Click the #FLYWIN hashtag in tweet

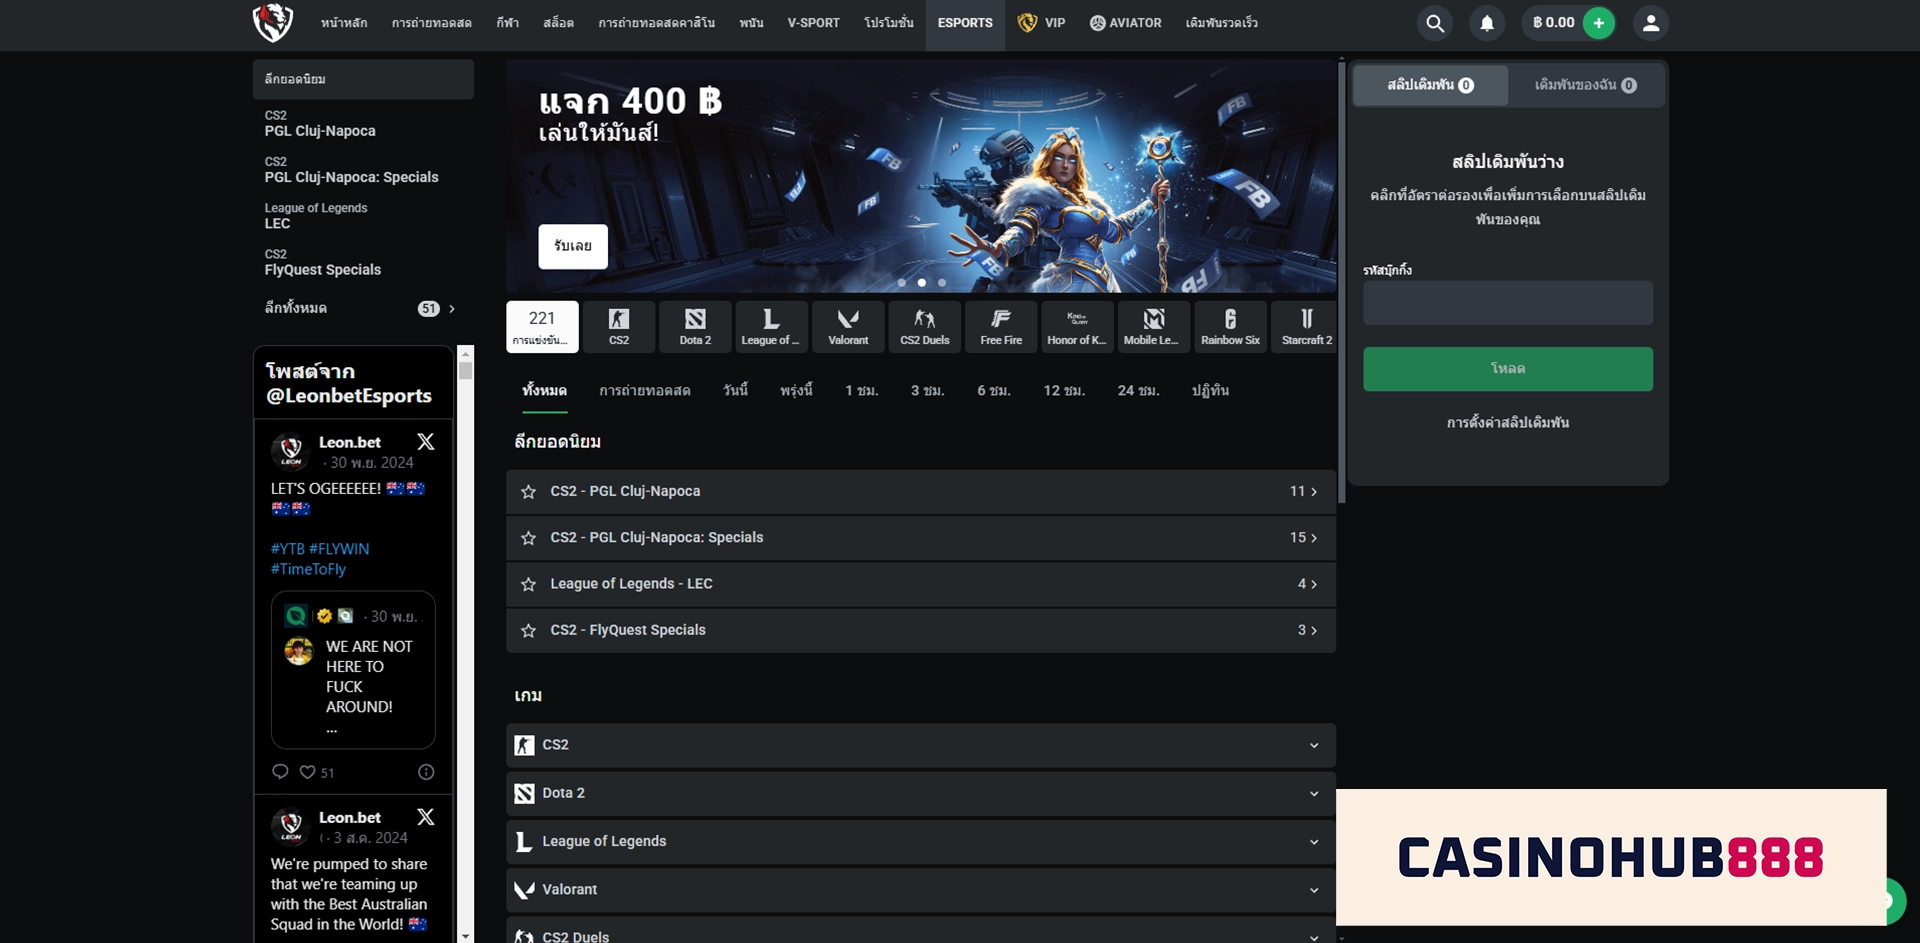point(339,549)
